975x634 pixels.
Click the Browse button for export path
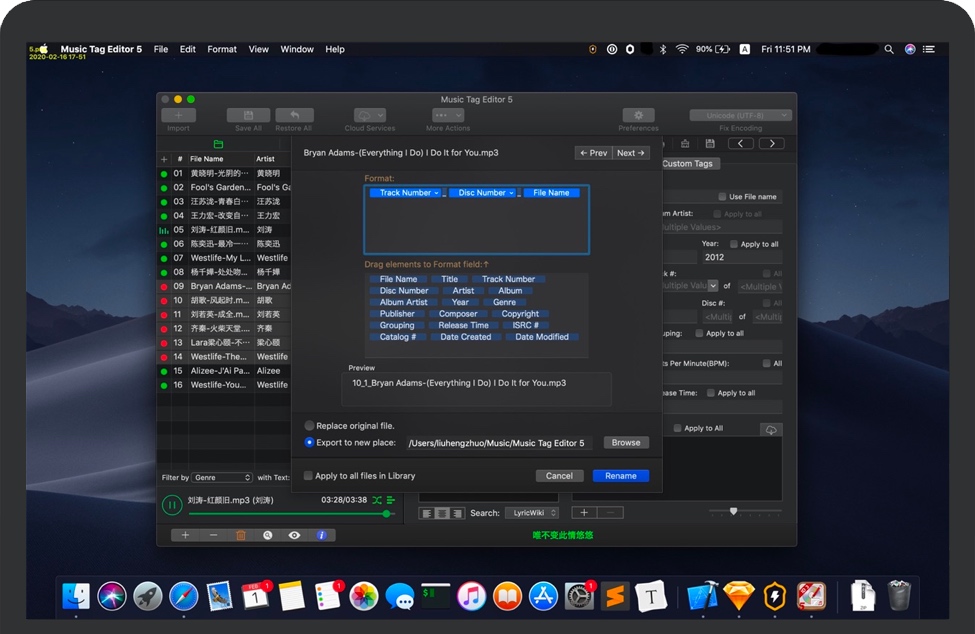[625, 442]
